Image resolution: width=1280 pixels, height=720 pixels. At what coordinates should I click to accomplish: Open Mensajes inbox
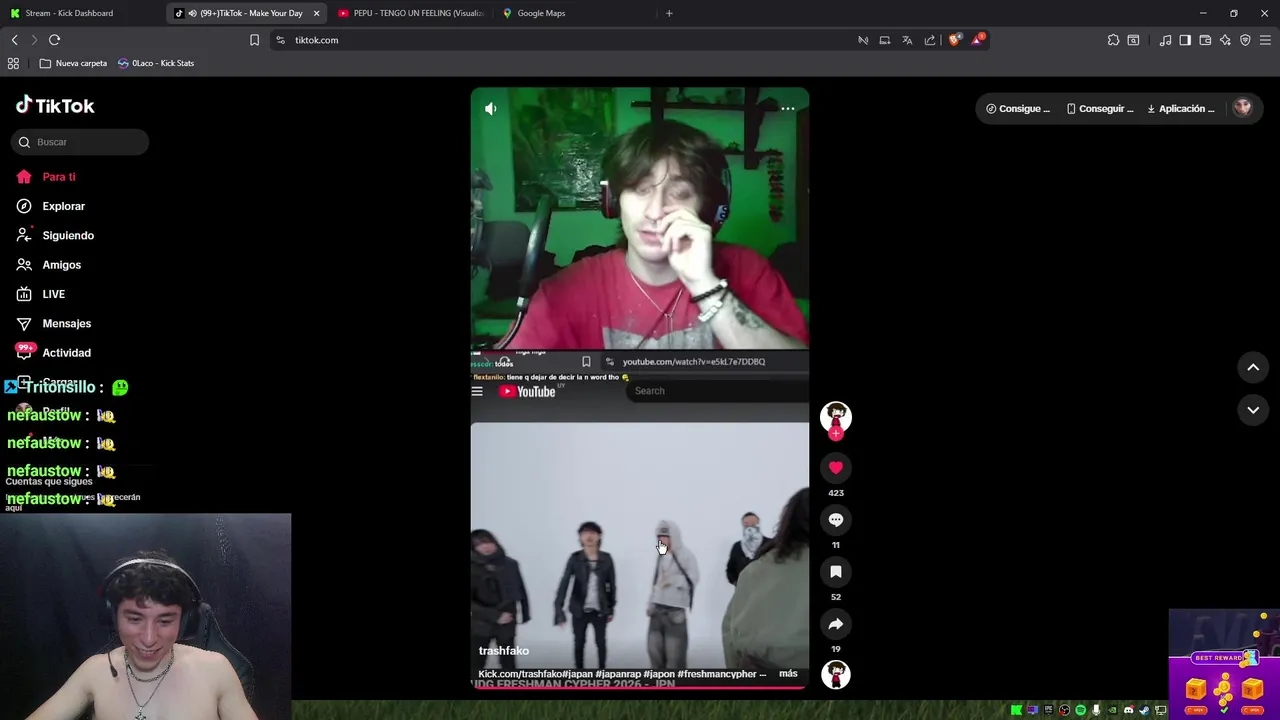[x=54, y=323]
